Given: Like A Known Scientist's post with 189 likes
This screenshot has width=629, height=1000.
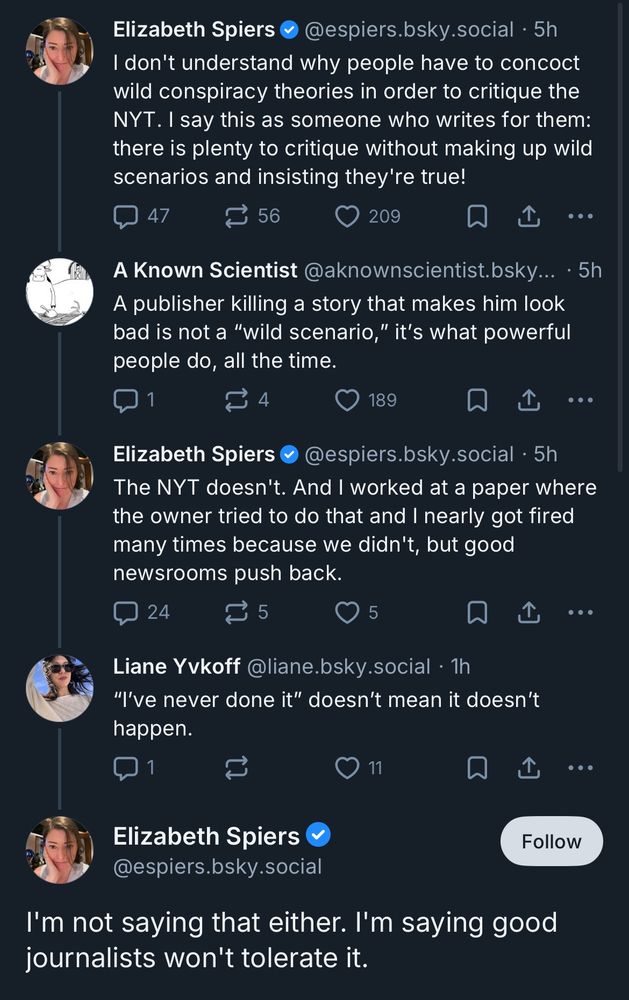Looking at the screenshot, I should pos(347,400).
